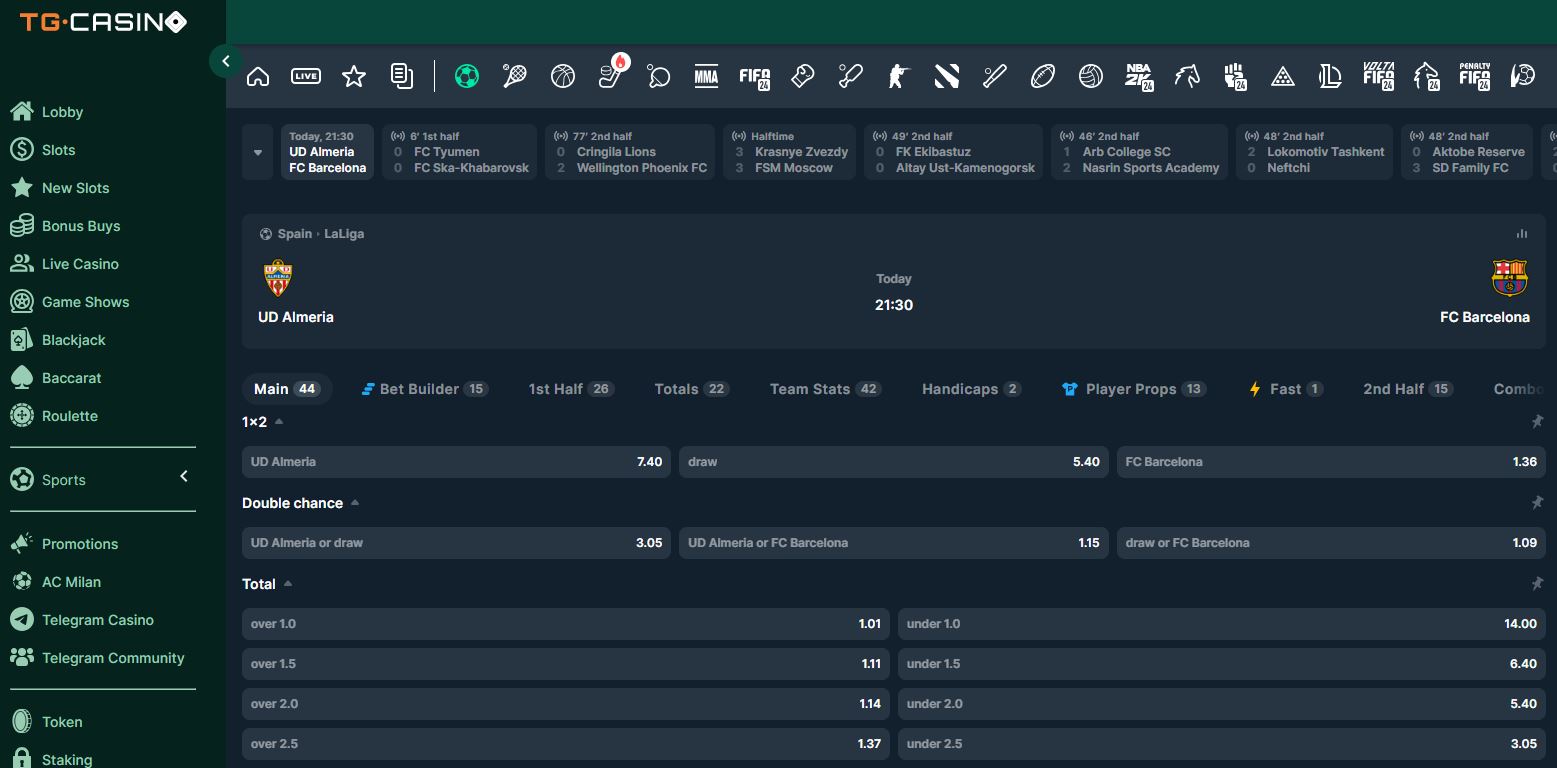Pin the Double chance market
Screen dimensions: 1557x768
pos(1537,503)
